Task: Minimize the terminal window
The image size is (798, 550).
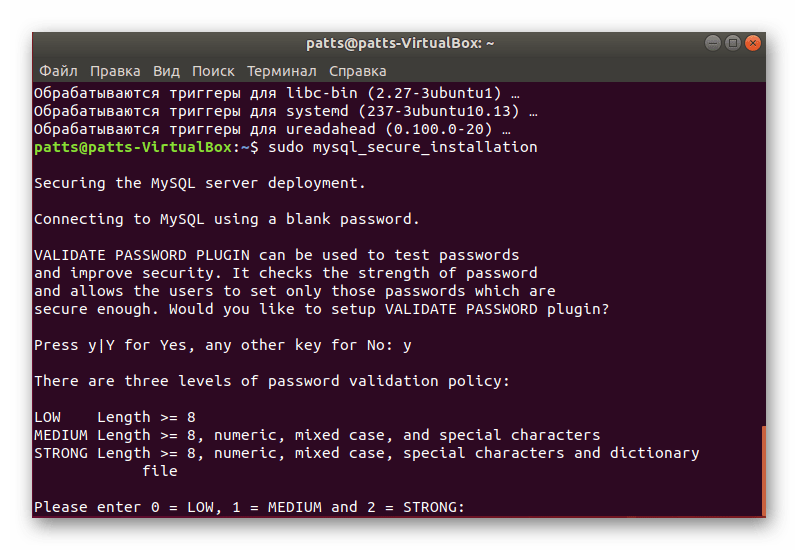Action: (x=712, y=43)
